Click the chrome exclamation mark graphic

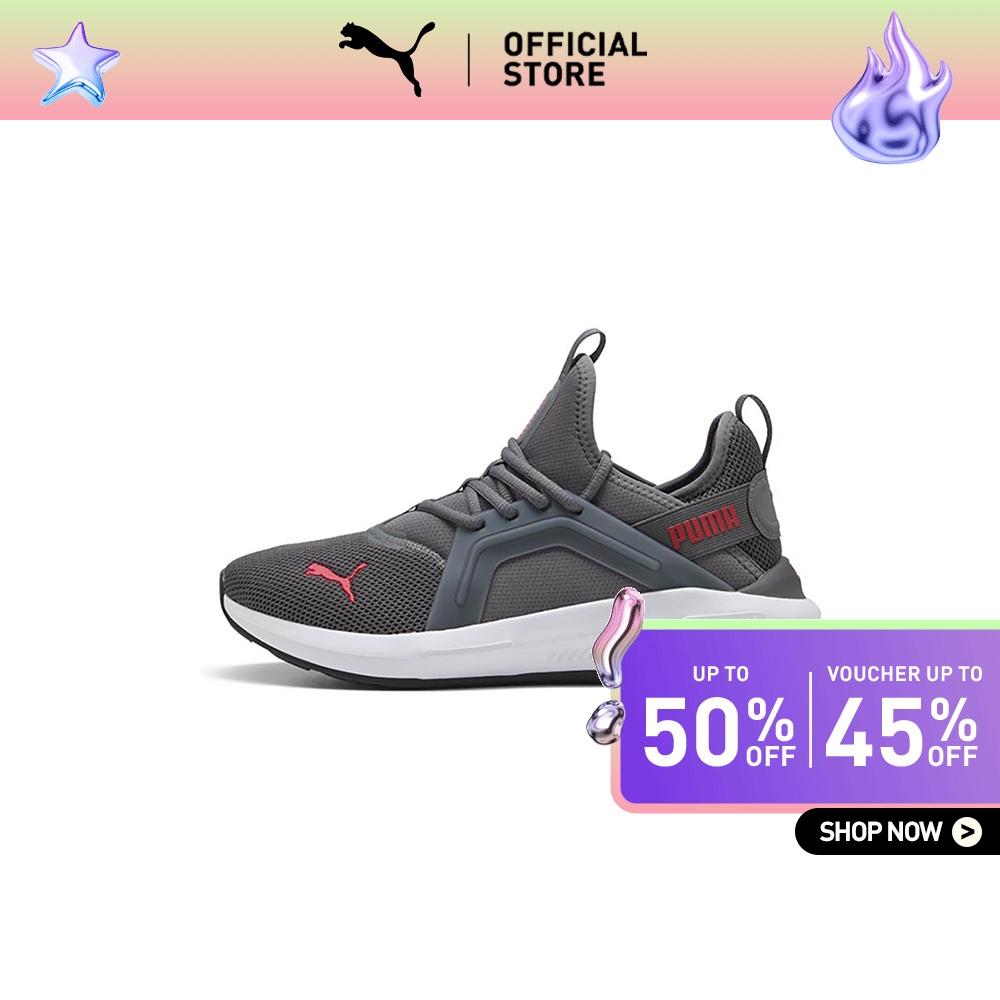pyautogui.click(x=612, y=666)
